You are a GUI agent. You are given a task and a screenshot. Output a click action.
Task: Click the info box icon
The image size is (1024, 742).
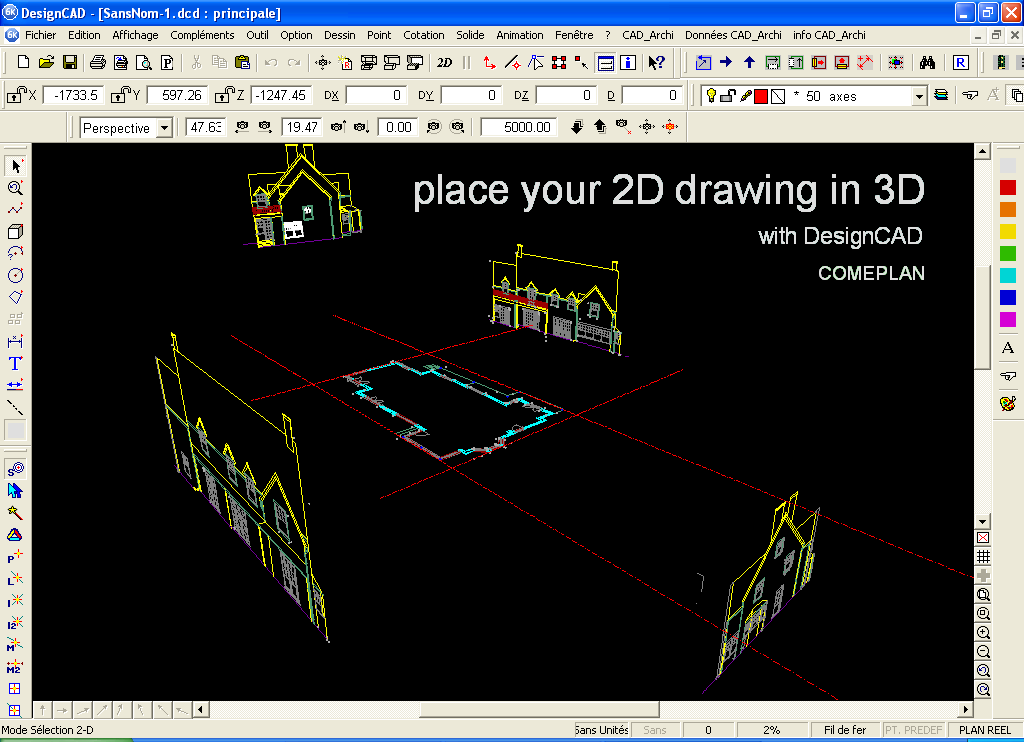tap(628, 63)
